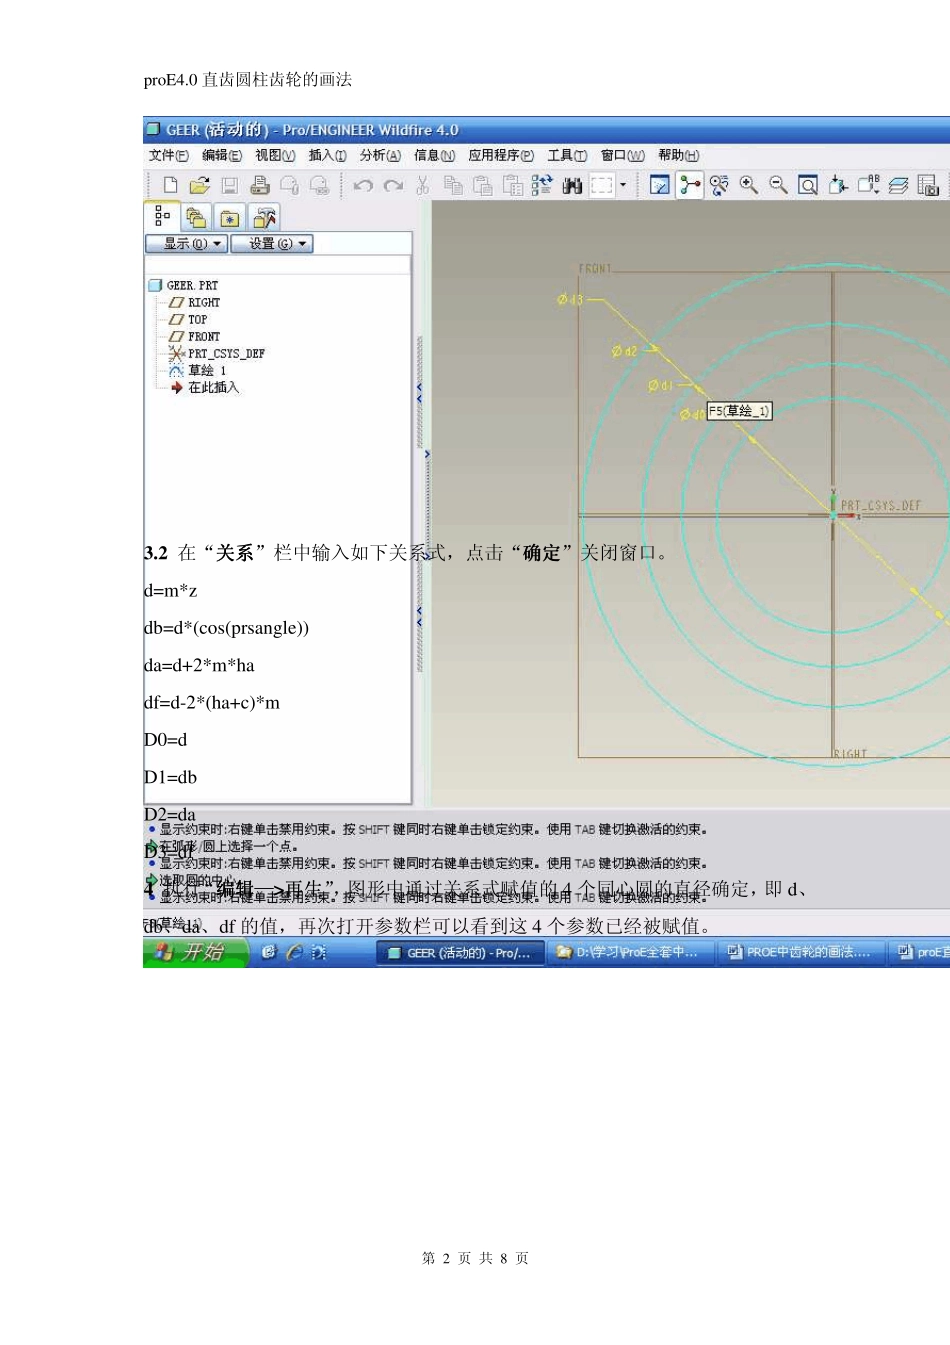Toggle the repaint view button
Screen dimensions: 950x1345
pos(659,185)
